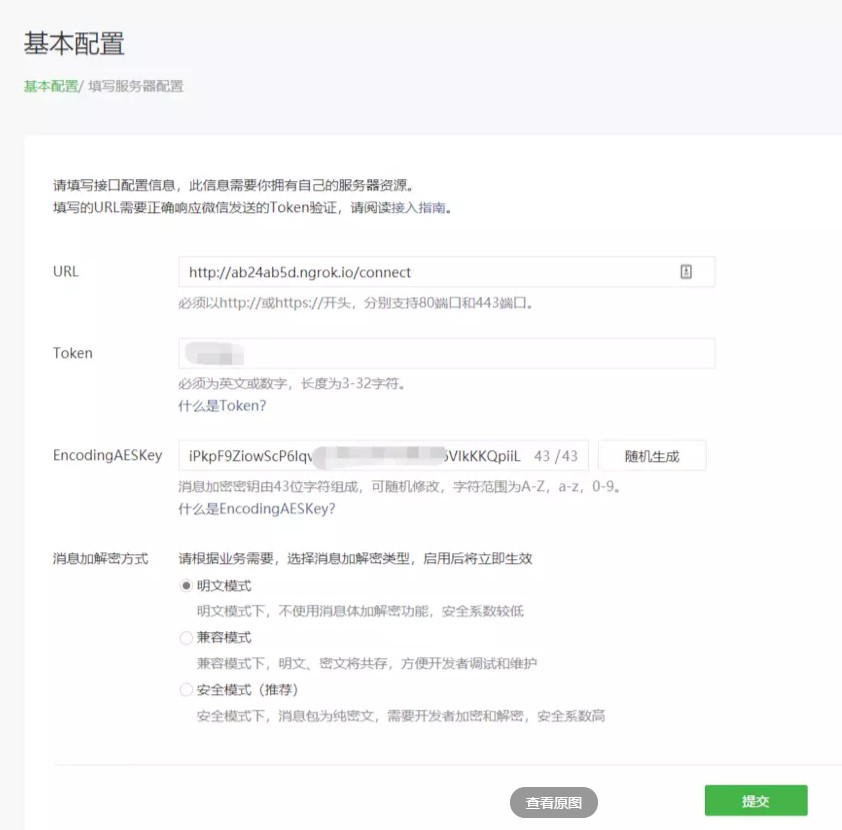This screenshot has width=842, height=830.
Task: Click the 提交 submit button
Action: 756,800
